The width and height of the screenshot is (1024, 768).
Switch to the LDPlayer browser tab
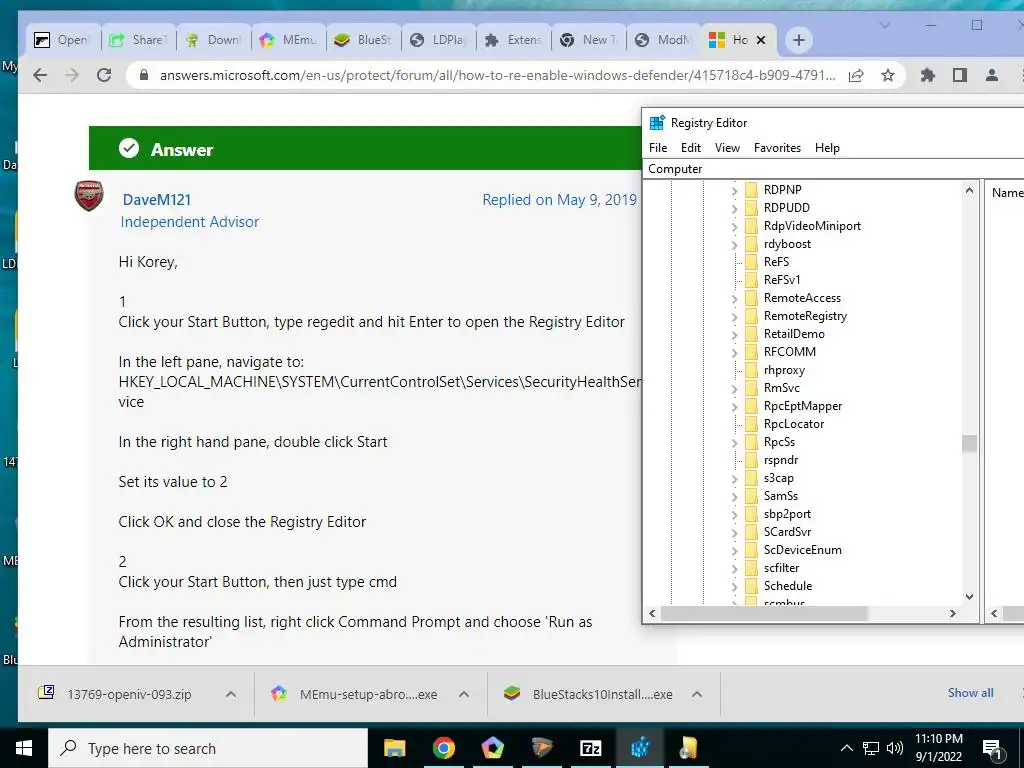coord(438,40)
